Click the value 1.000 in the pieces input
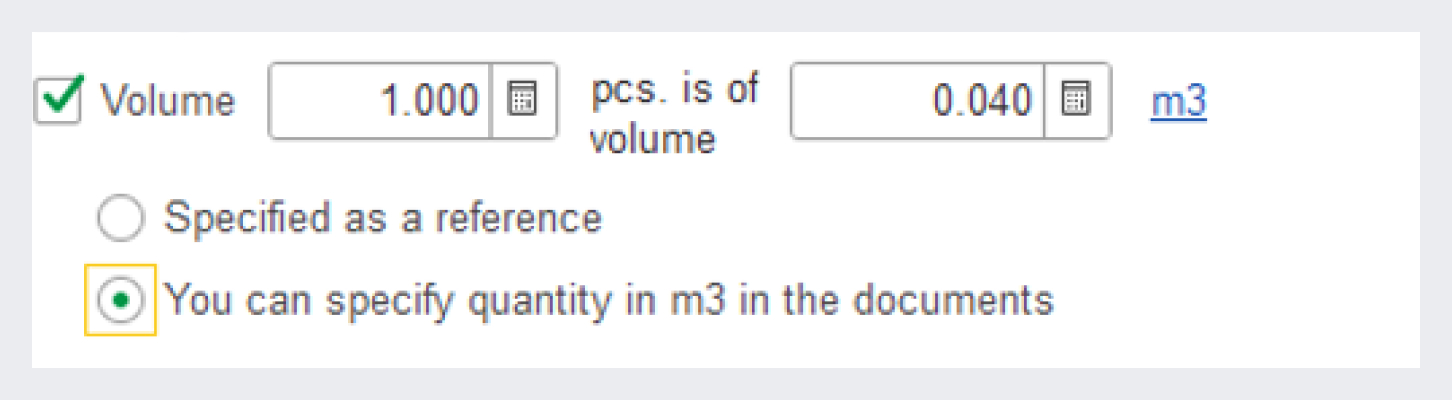The image size is (1452, 400). click(x=432, y=102)
